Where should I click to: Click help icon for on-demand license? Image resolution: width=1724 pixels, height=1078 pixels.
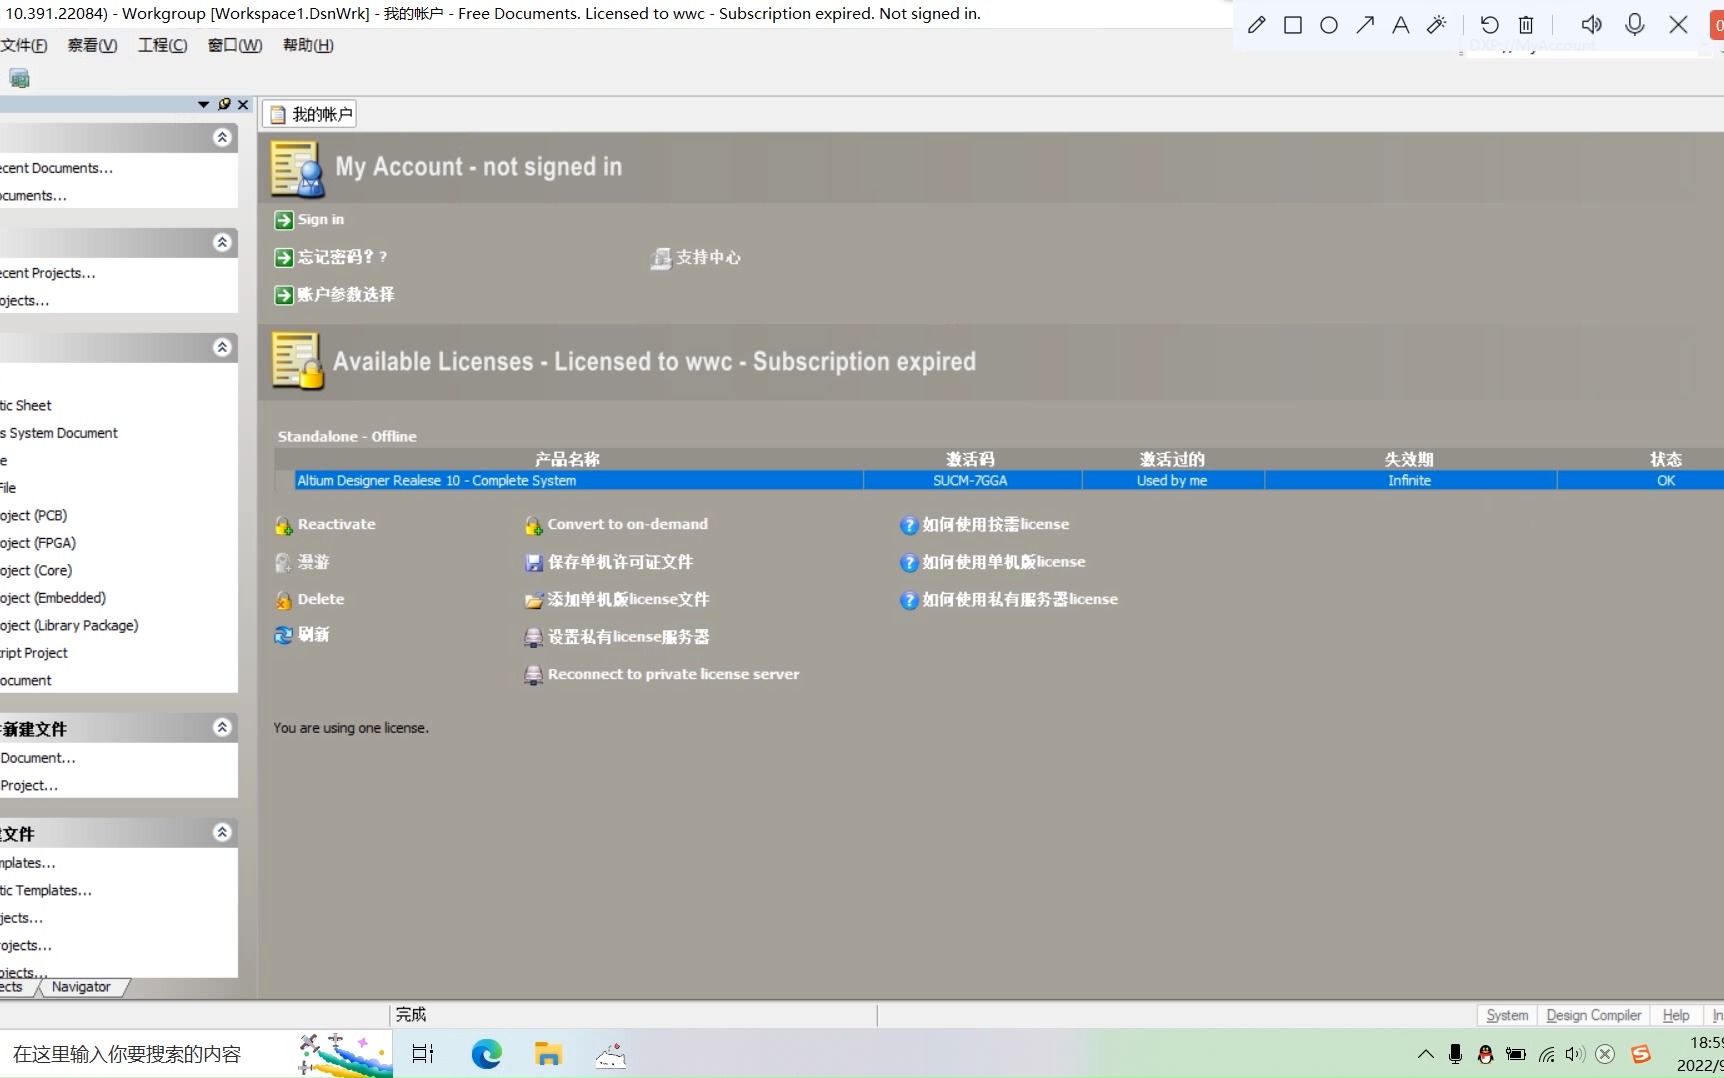click(x=908, y=525)
